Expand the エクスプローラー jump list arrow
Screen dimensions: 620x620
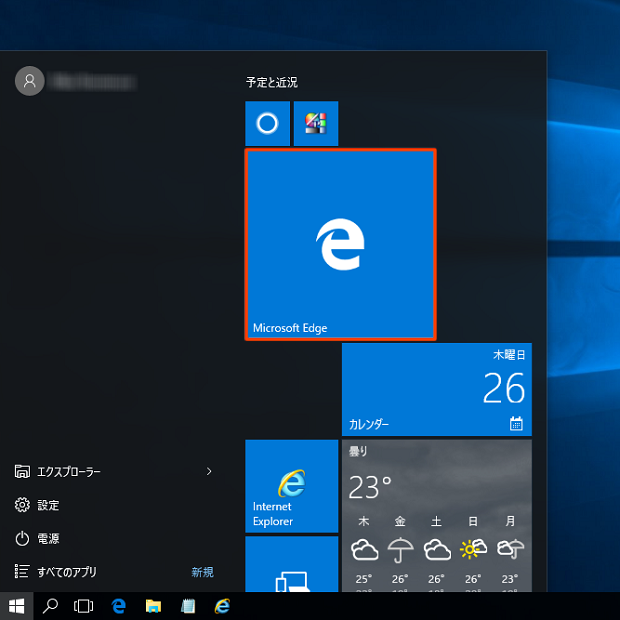pyautogui.click(x=209, y=471)
